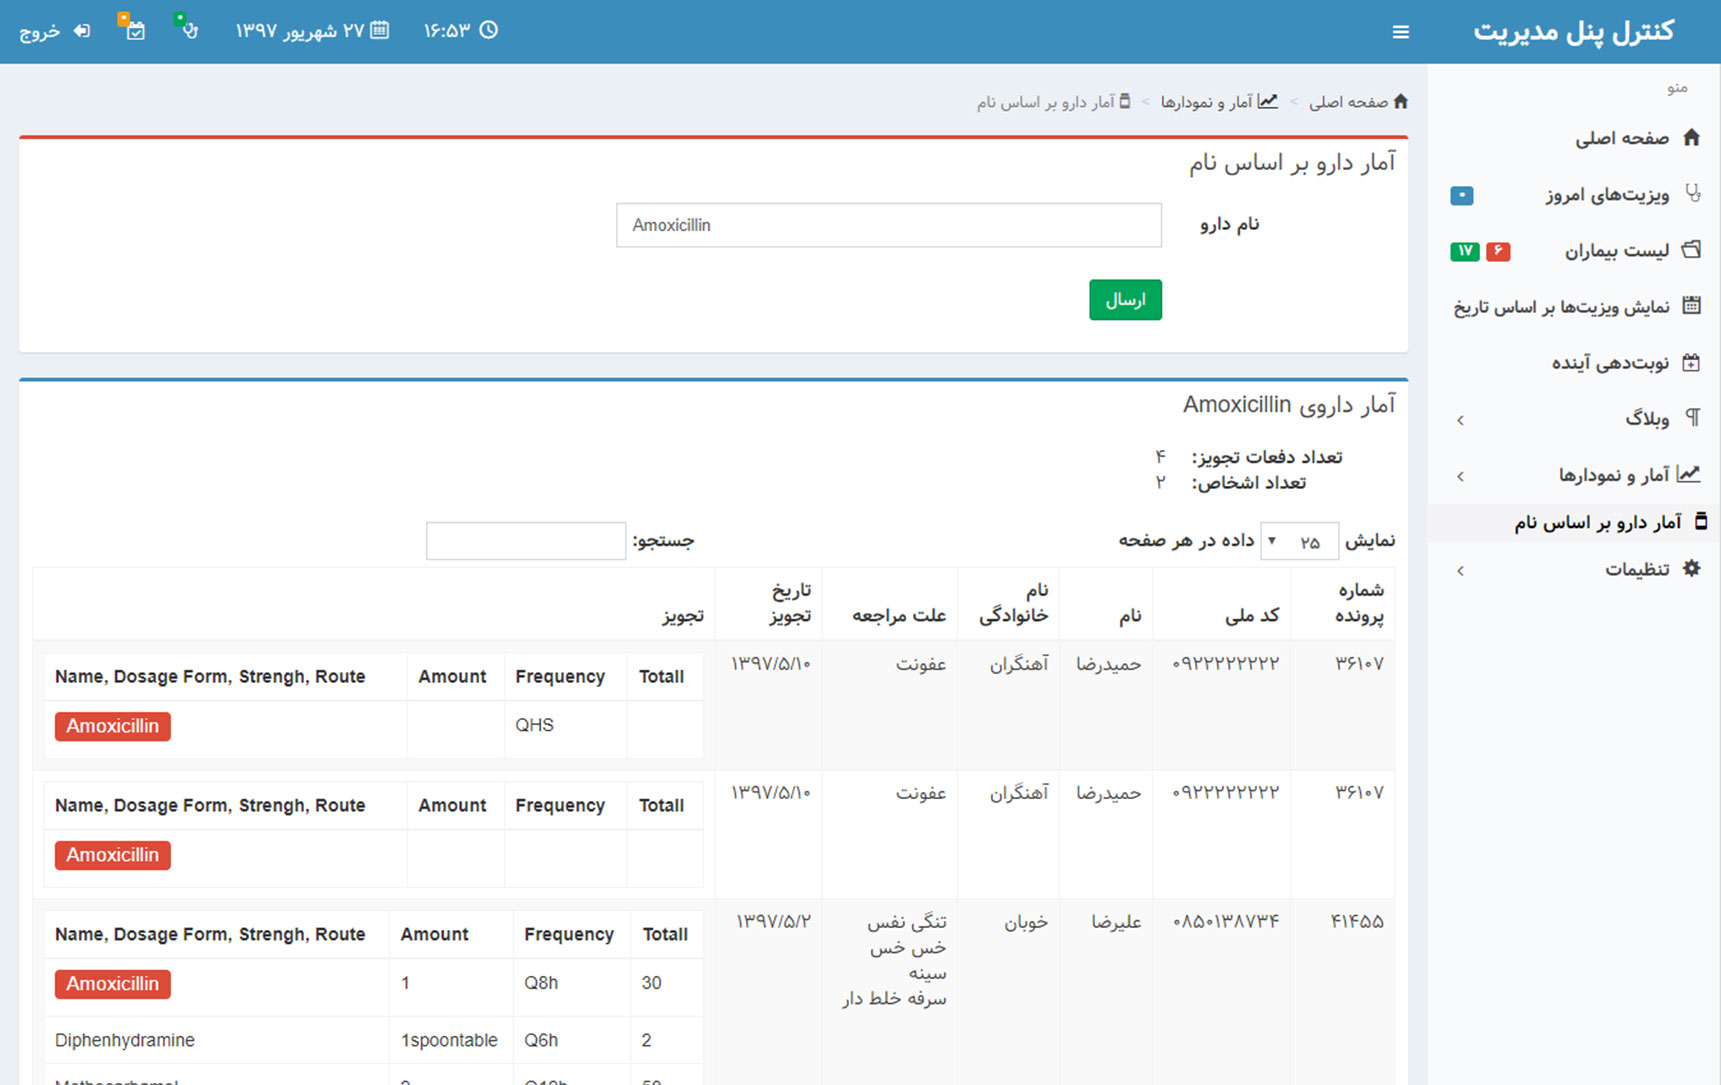Screen dimensions: 1721x1085
Task: Click the red 6 badge on لیست بیماران
Action: (1498, 251)
